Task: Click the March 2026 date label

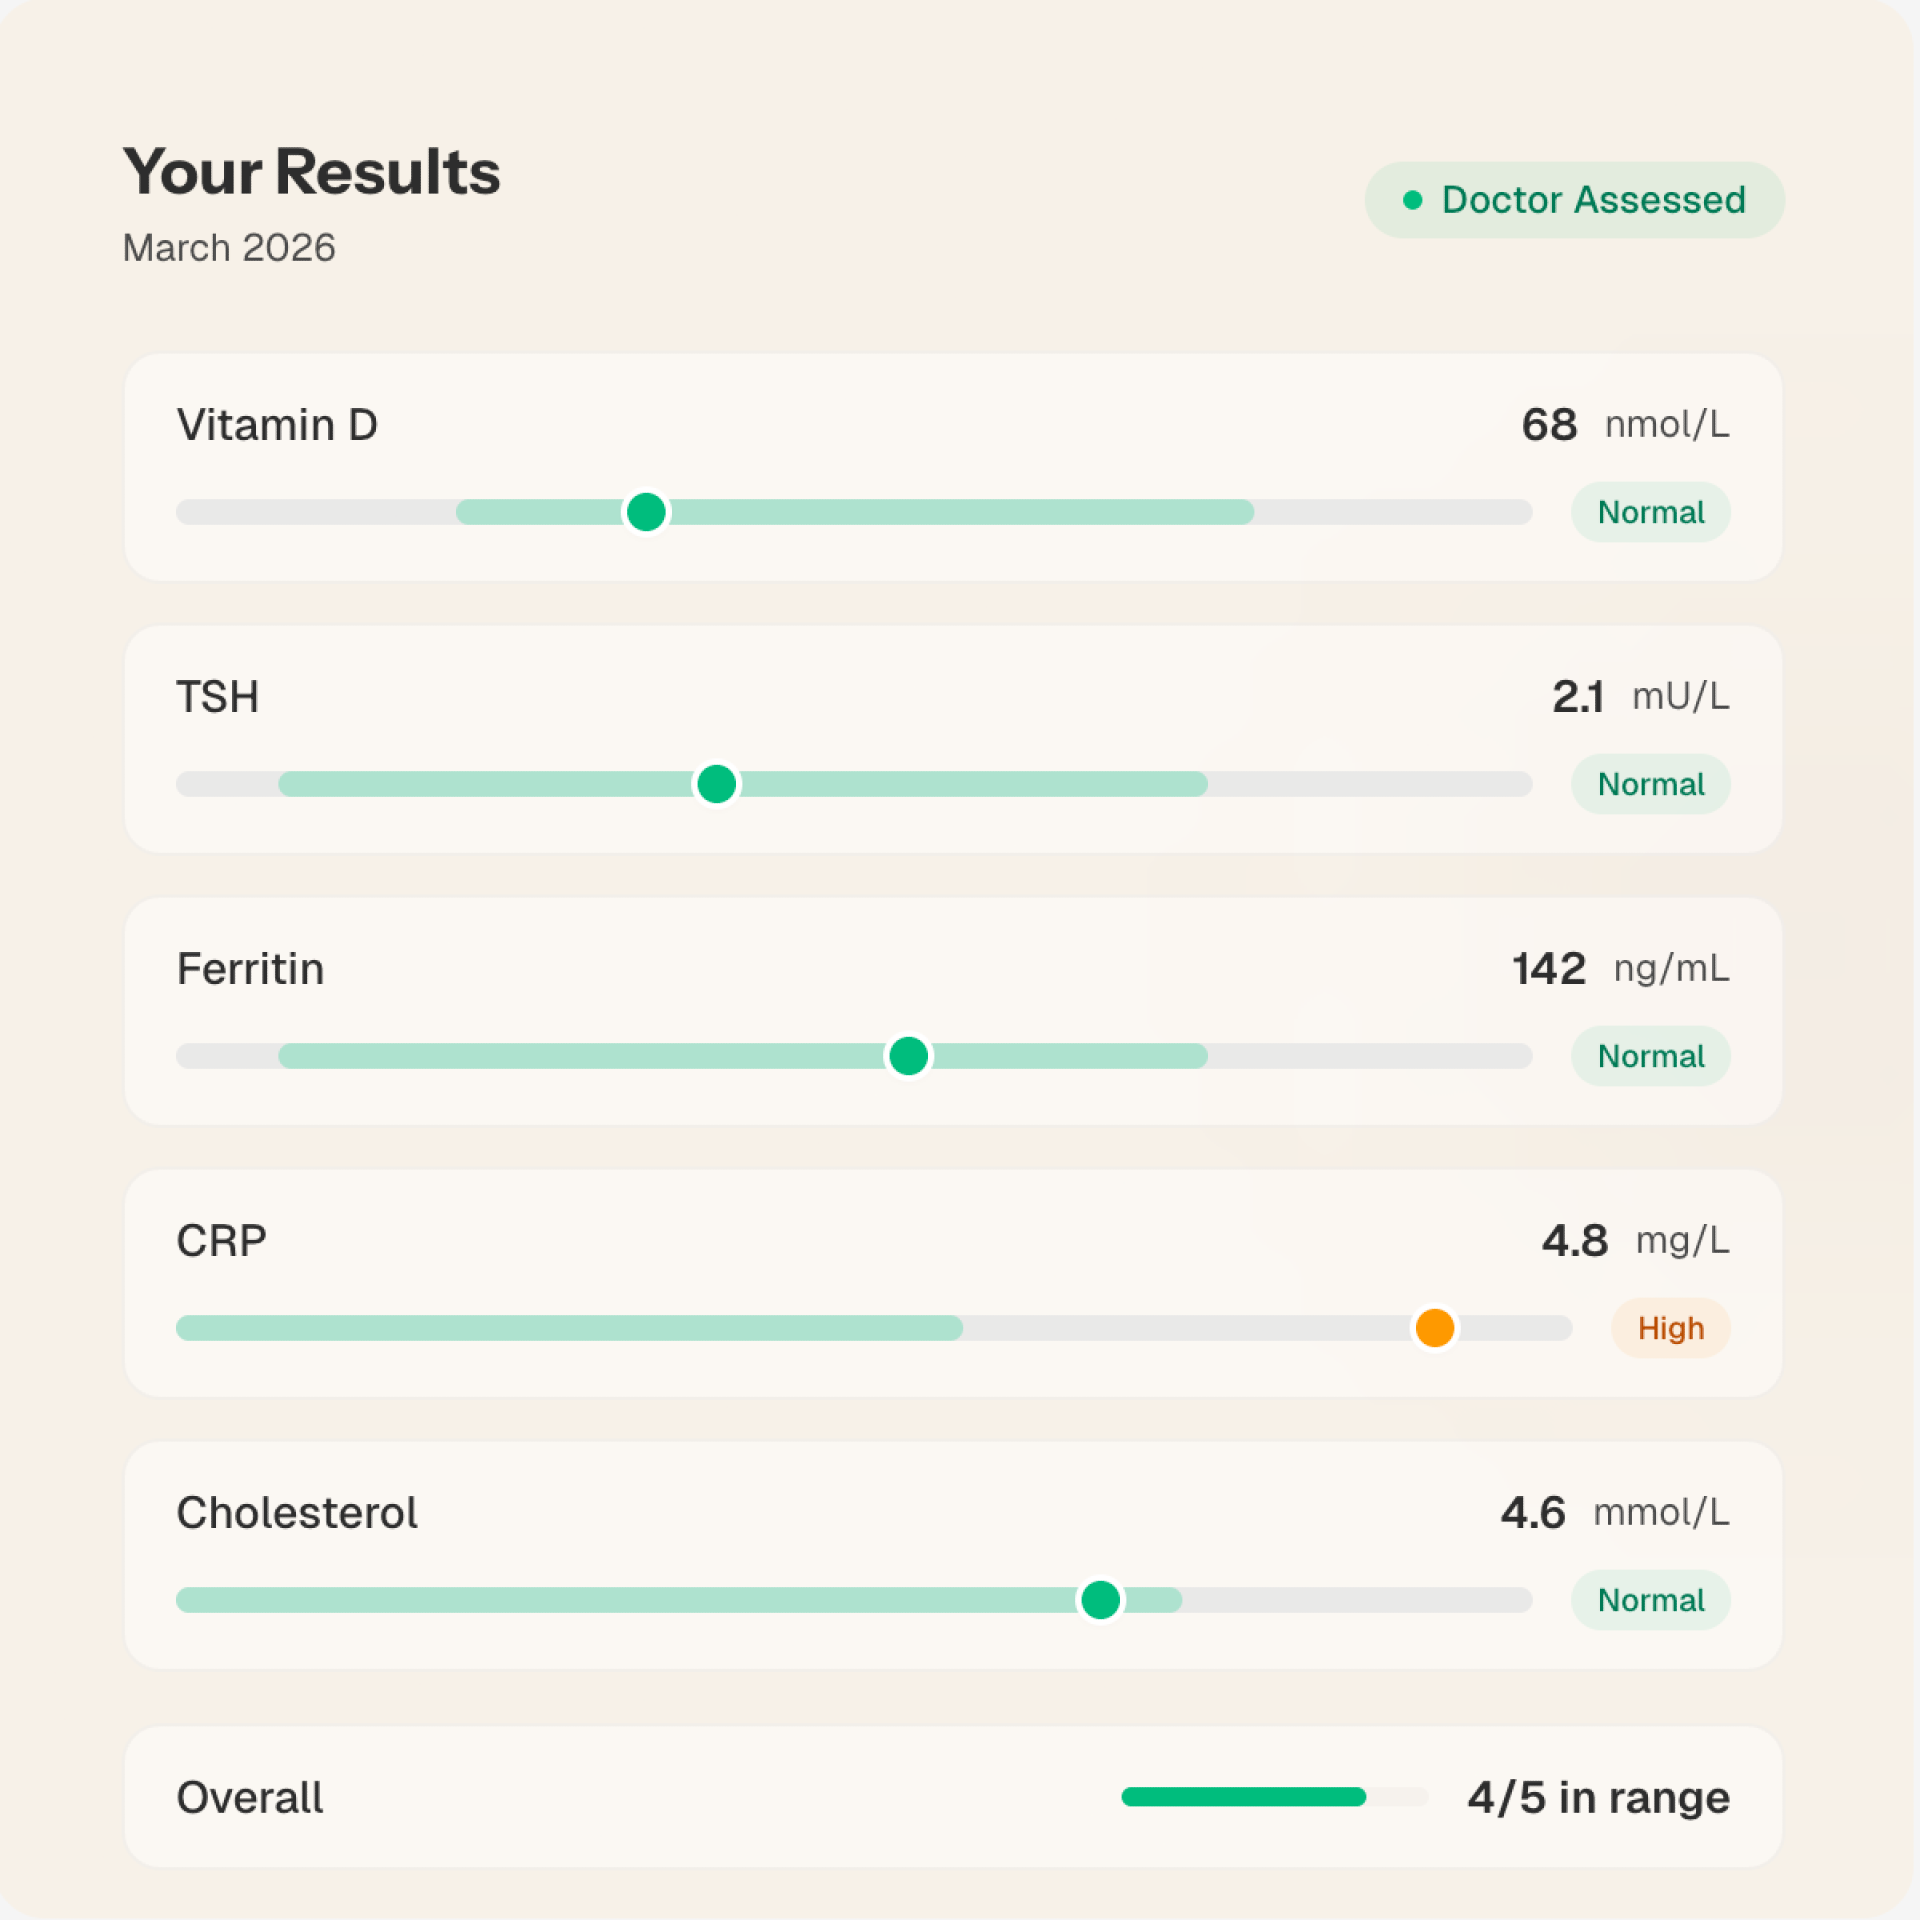Action: point(228,248)
